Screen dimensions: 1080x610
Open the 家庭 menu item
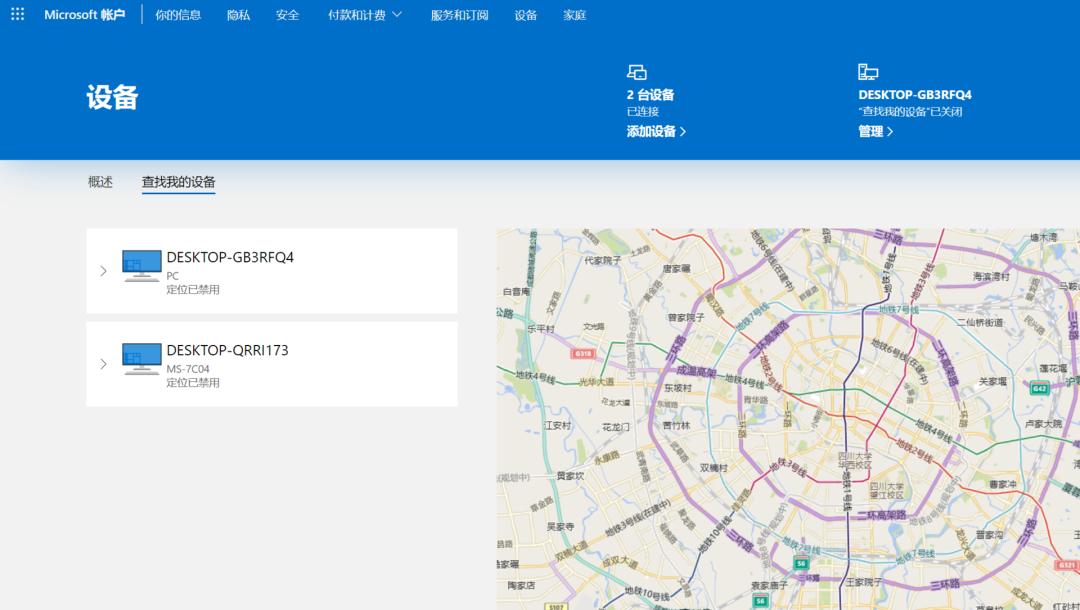[x=575, y=15]
